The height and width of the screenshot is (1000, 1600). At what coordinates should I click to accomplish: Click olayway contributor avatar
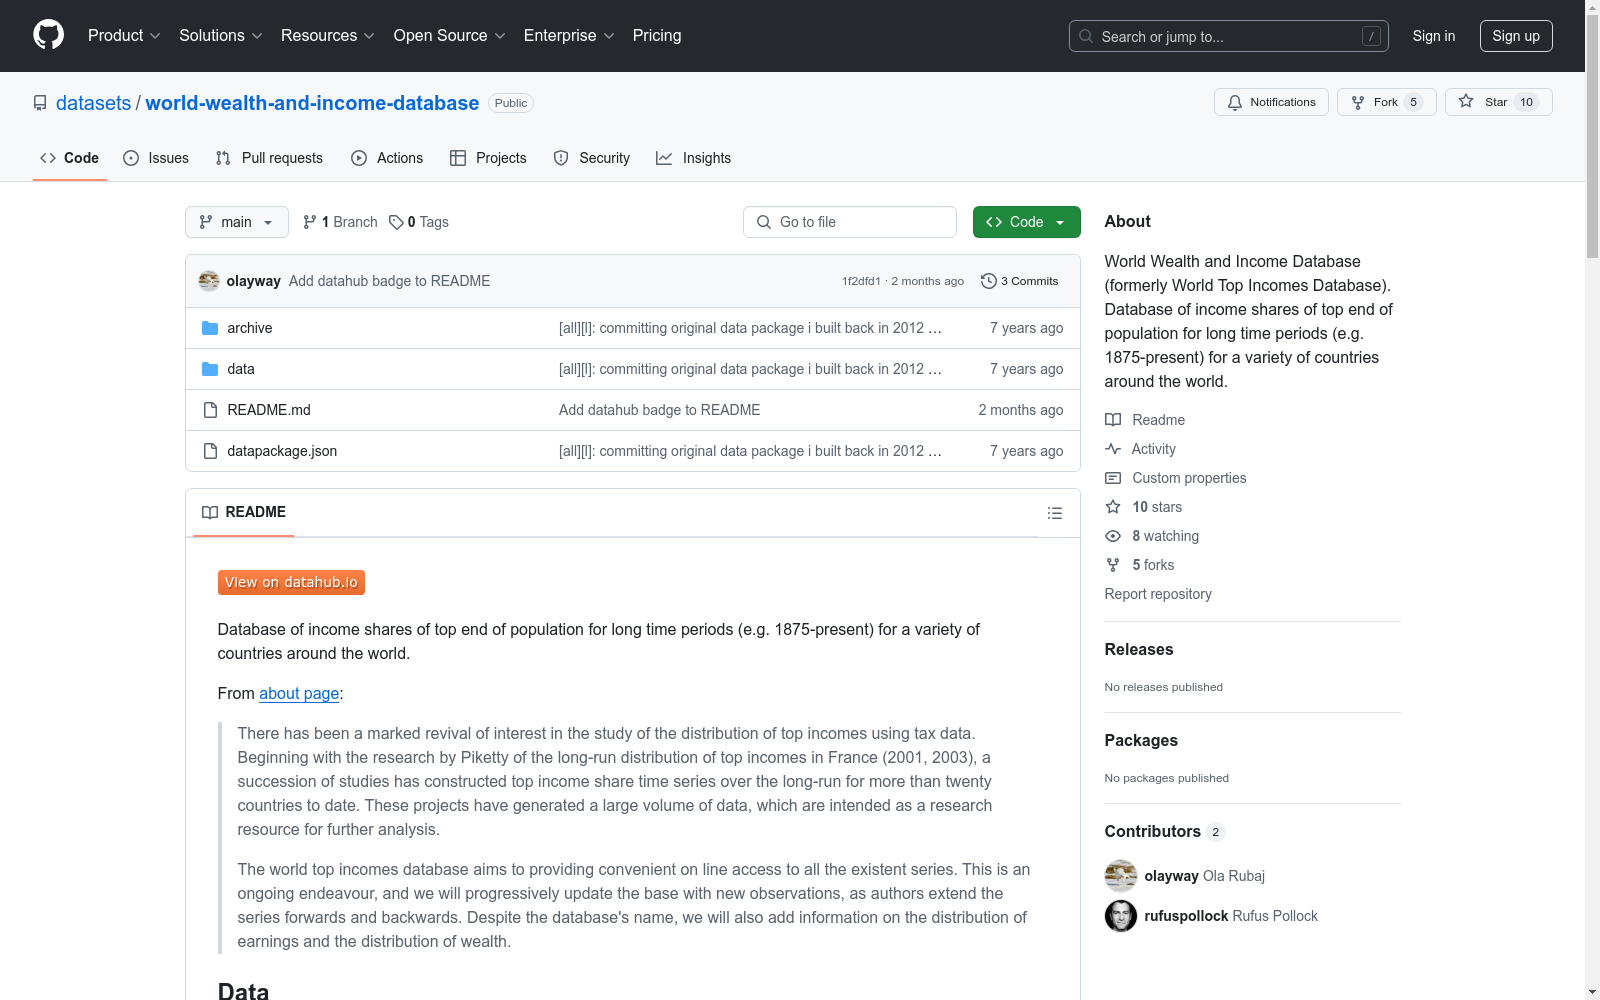pos(1121,876)
